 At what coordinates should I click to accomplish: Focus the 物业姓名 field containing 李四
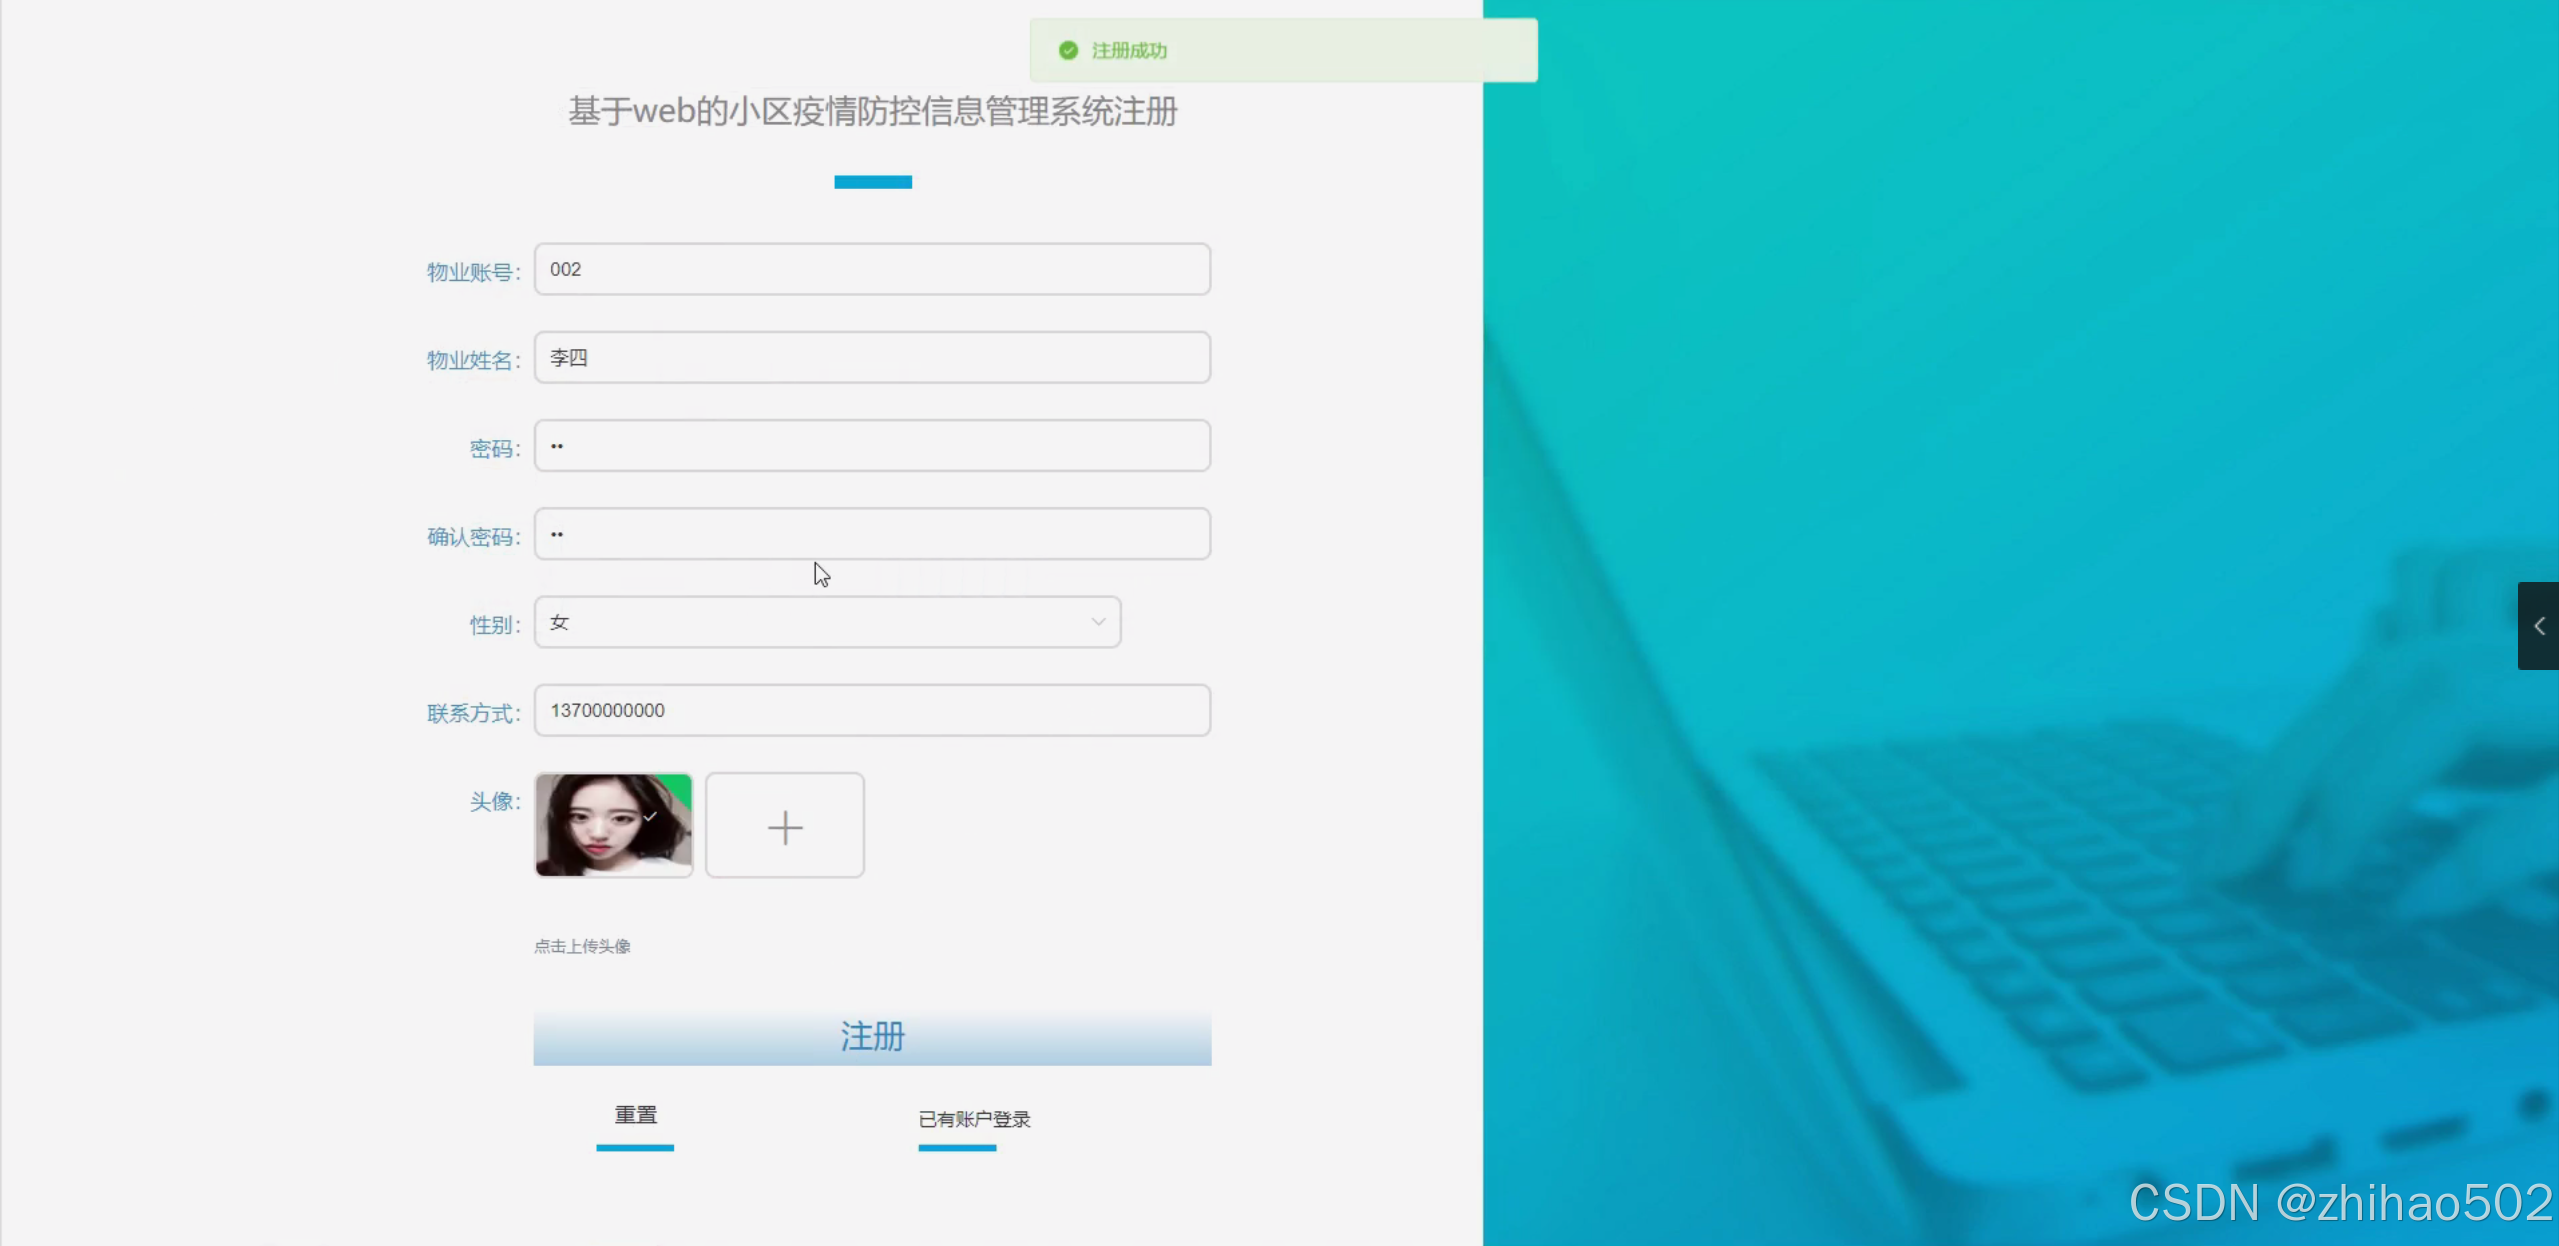tap(870, 357)
